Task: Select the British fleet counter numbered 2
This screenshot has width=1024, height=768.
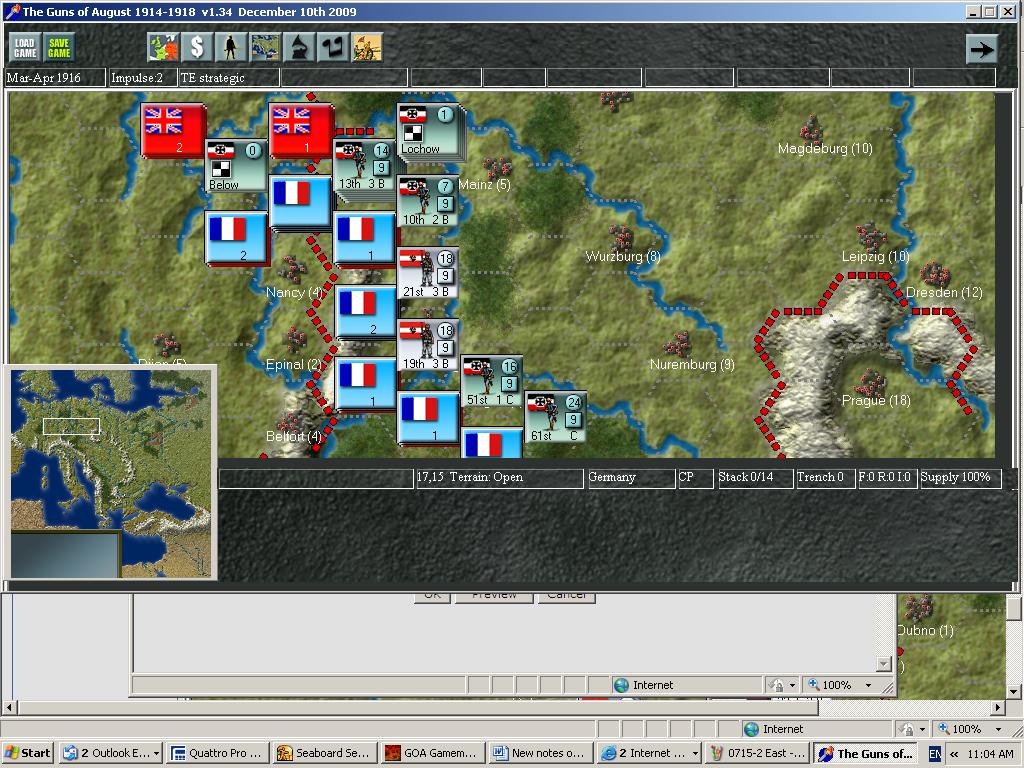Action: coord(173,130)
